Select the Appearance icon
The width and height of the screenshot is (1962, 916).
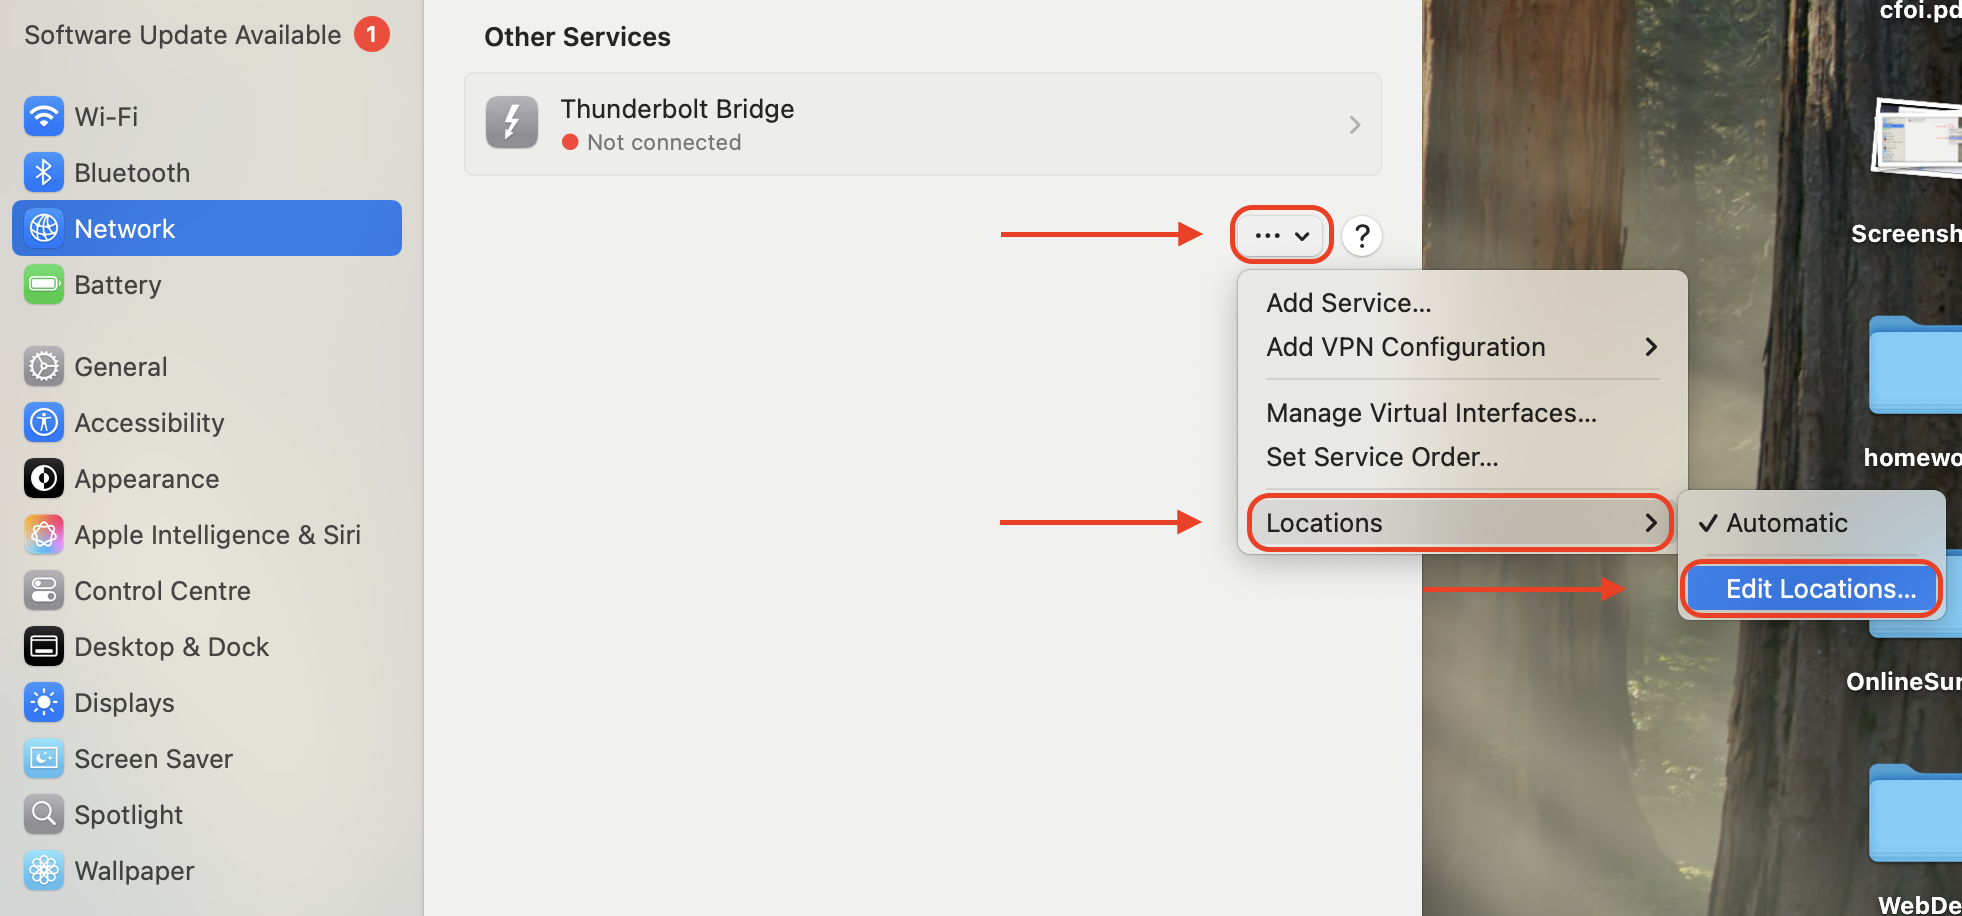click(x=43, y=478)
